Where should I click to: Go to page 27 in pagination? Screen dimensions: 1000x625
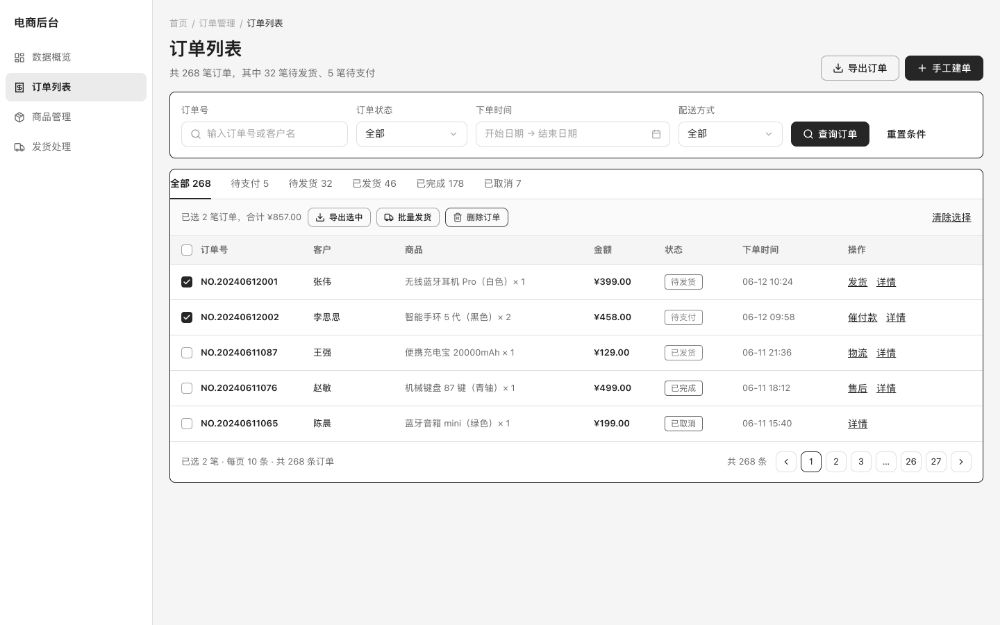(936, 462)
